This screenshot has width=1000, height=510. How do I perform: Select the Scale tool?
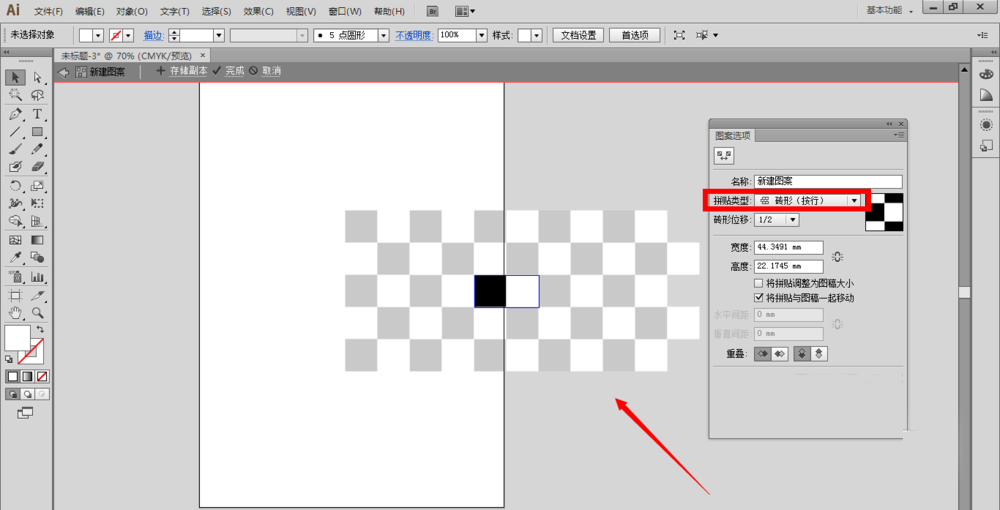click(x=38, y=186)
